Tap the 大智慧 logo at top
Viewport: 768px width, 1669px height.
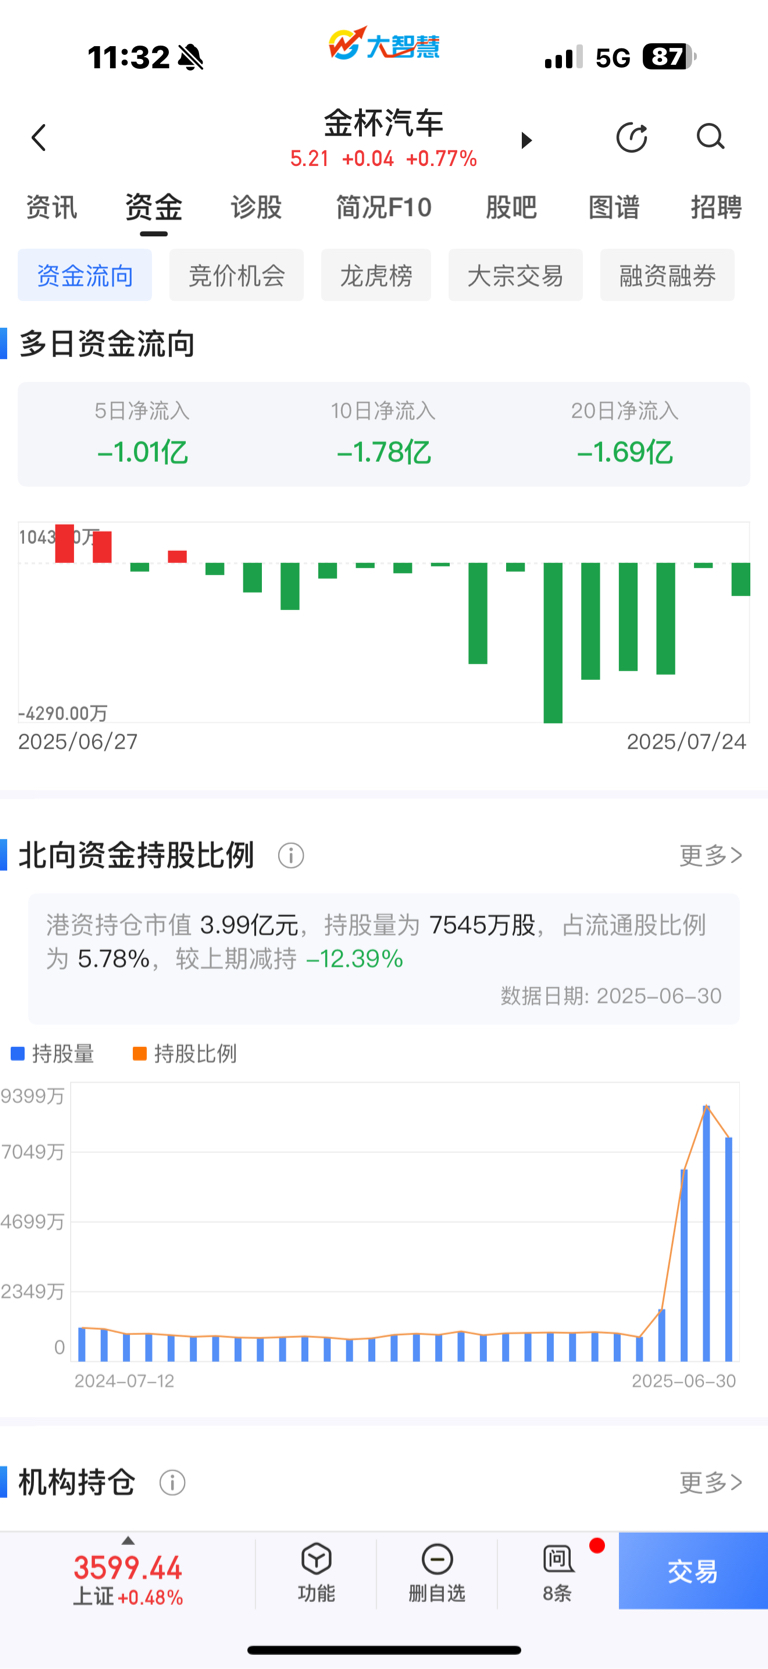point(384,44)
